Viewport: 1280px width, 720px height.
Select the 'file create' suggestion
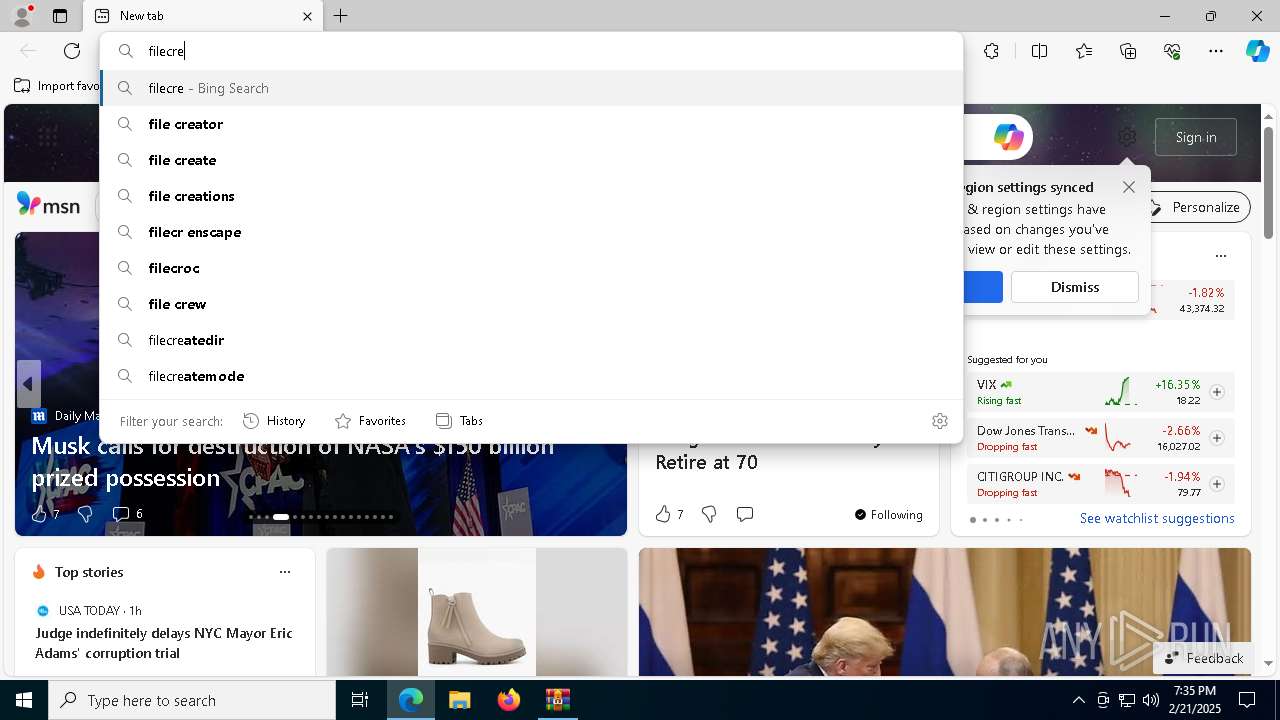532,160
